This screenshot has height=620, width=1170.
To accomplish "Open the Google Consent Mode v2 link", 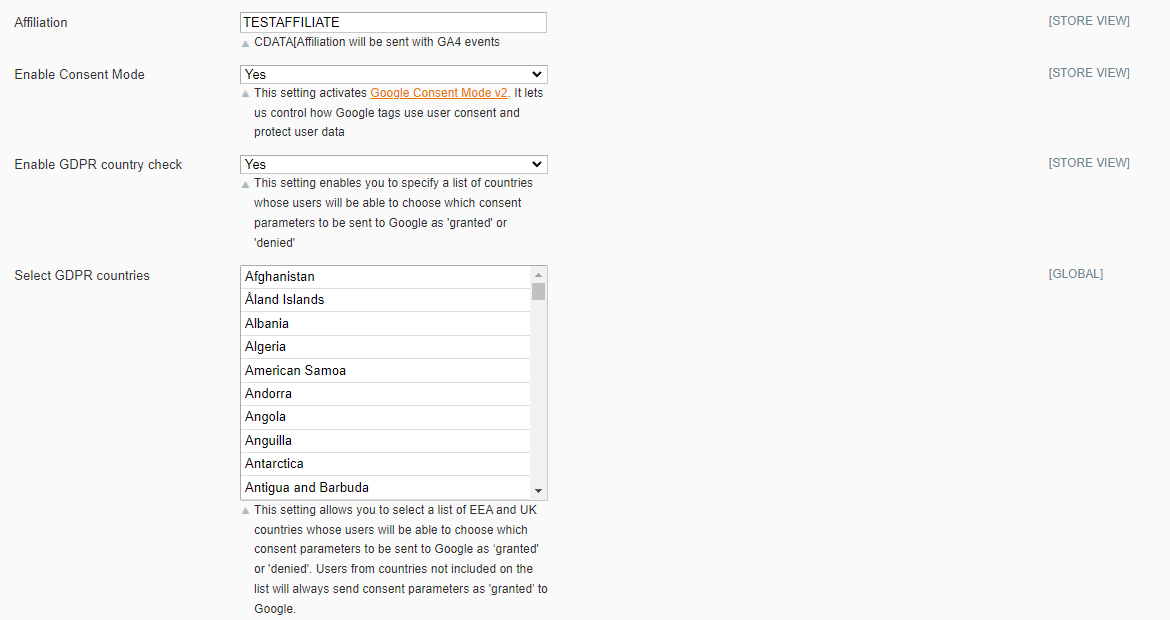I will coord(439,93).
